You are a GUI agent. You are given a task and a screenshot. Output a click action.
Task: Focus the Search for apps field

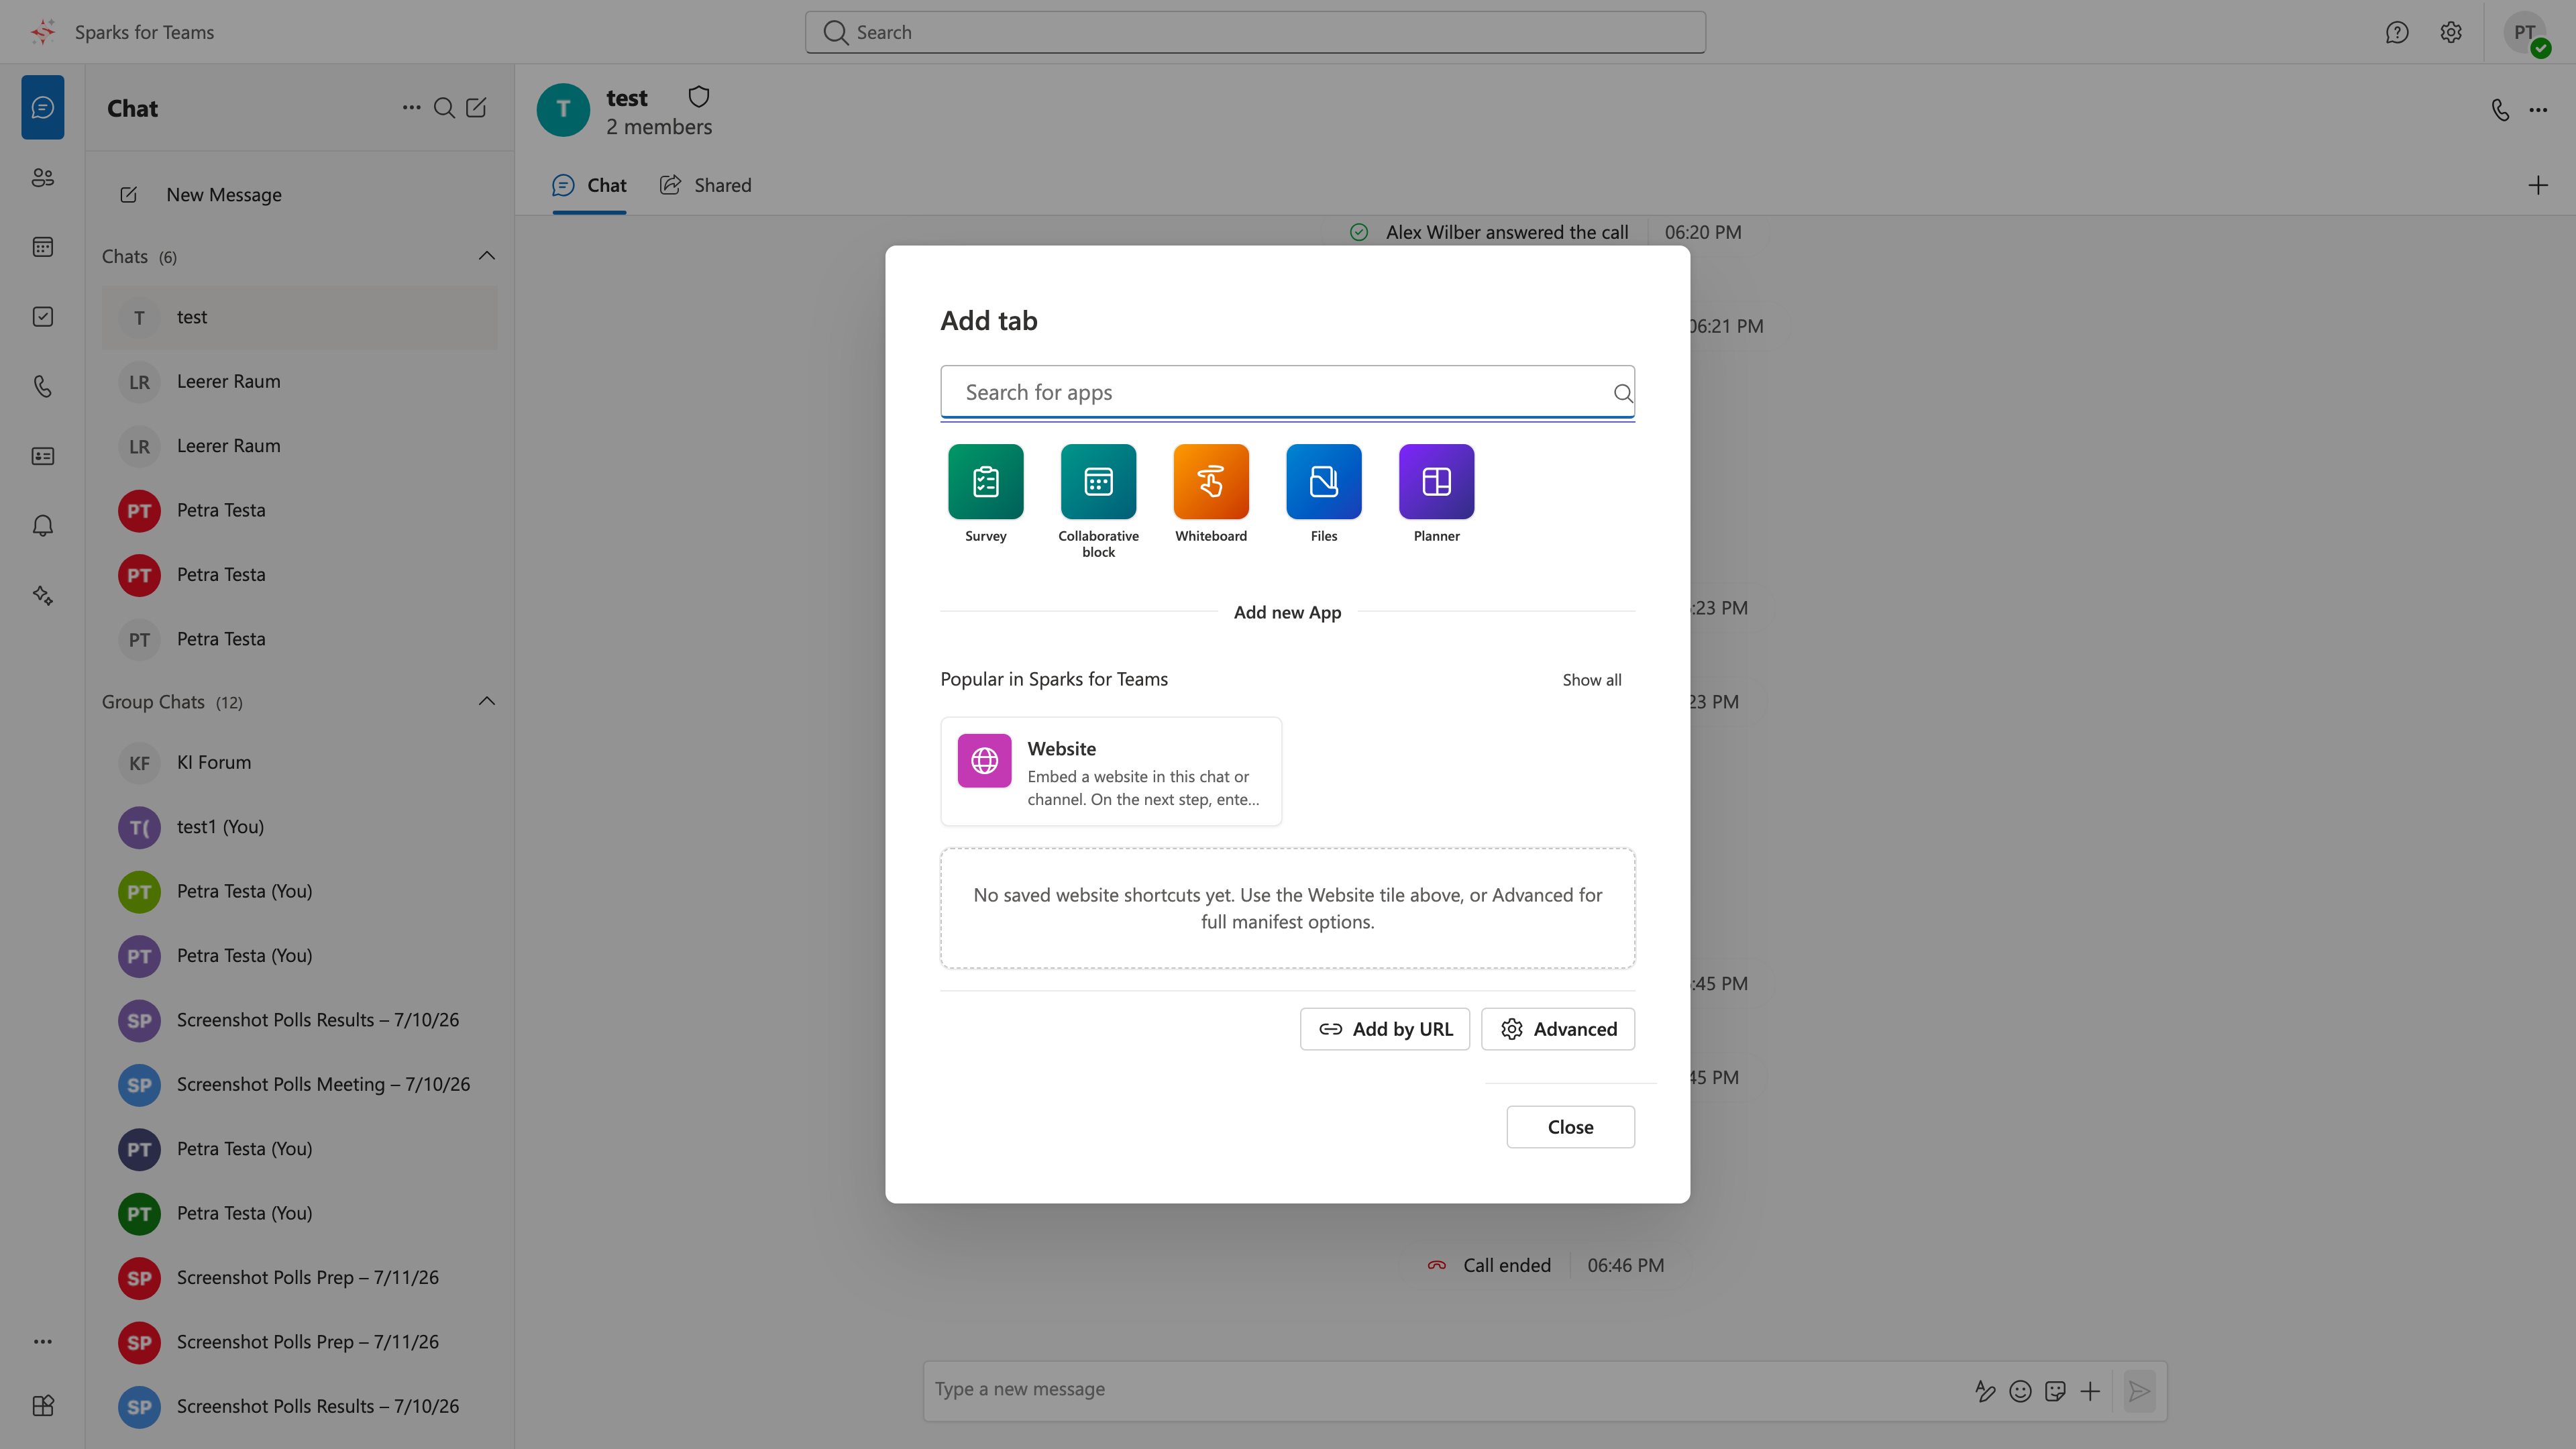point(1287,392)
